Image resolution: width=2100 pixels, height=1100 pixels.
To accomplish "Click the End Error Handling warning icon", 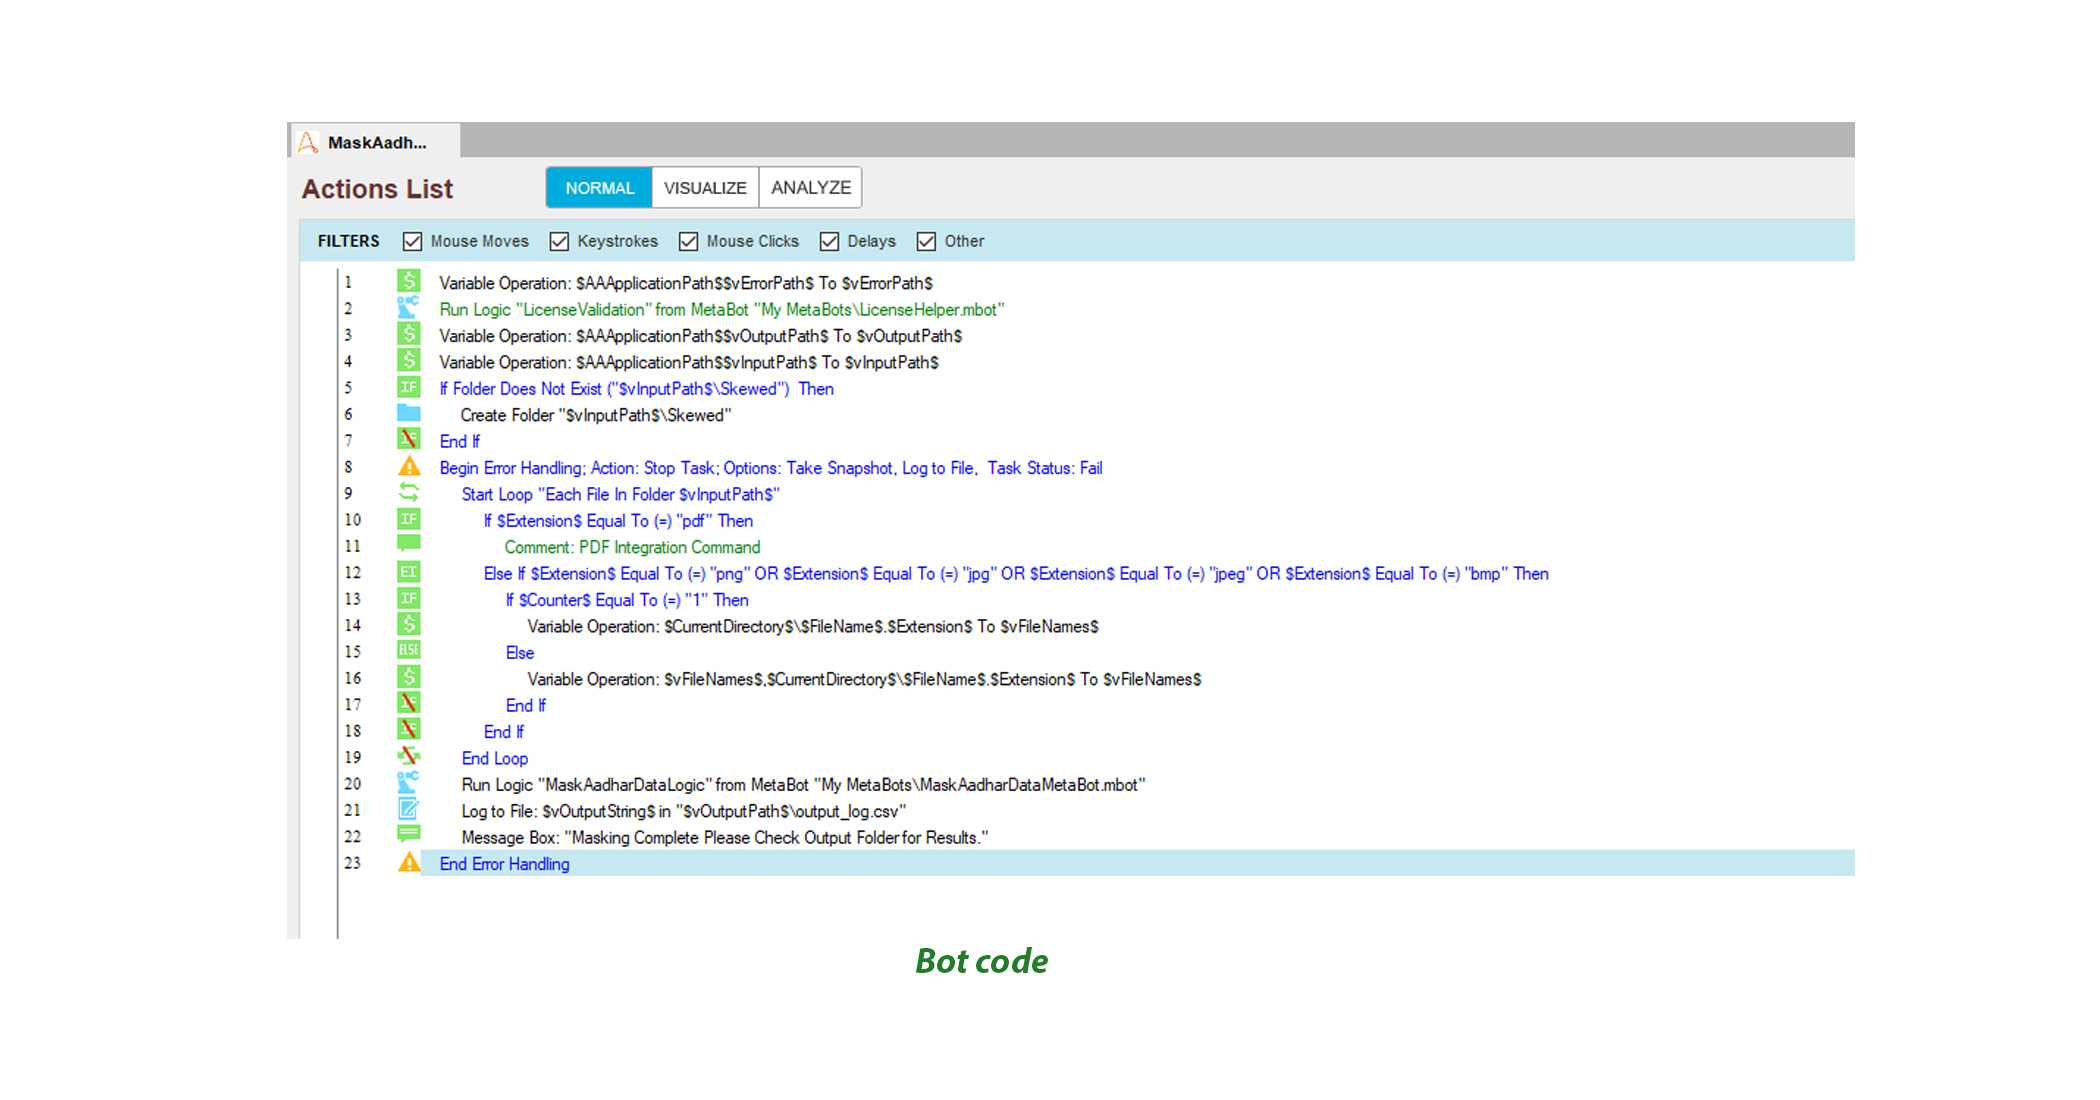I will click(409, 863).
